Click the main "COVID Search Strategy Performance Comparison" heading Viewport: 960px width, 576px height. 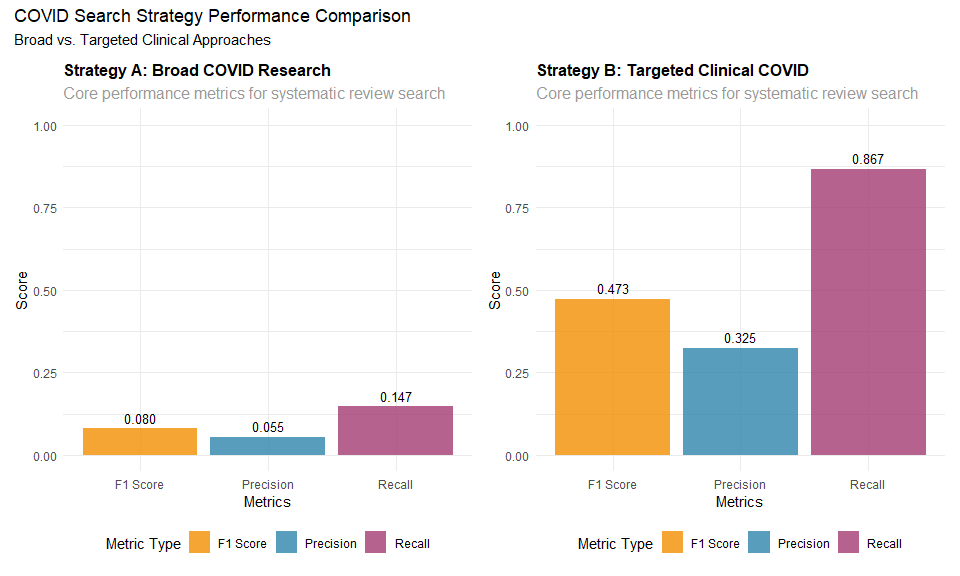[x=212, y=17]
